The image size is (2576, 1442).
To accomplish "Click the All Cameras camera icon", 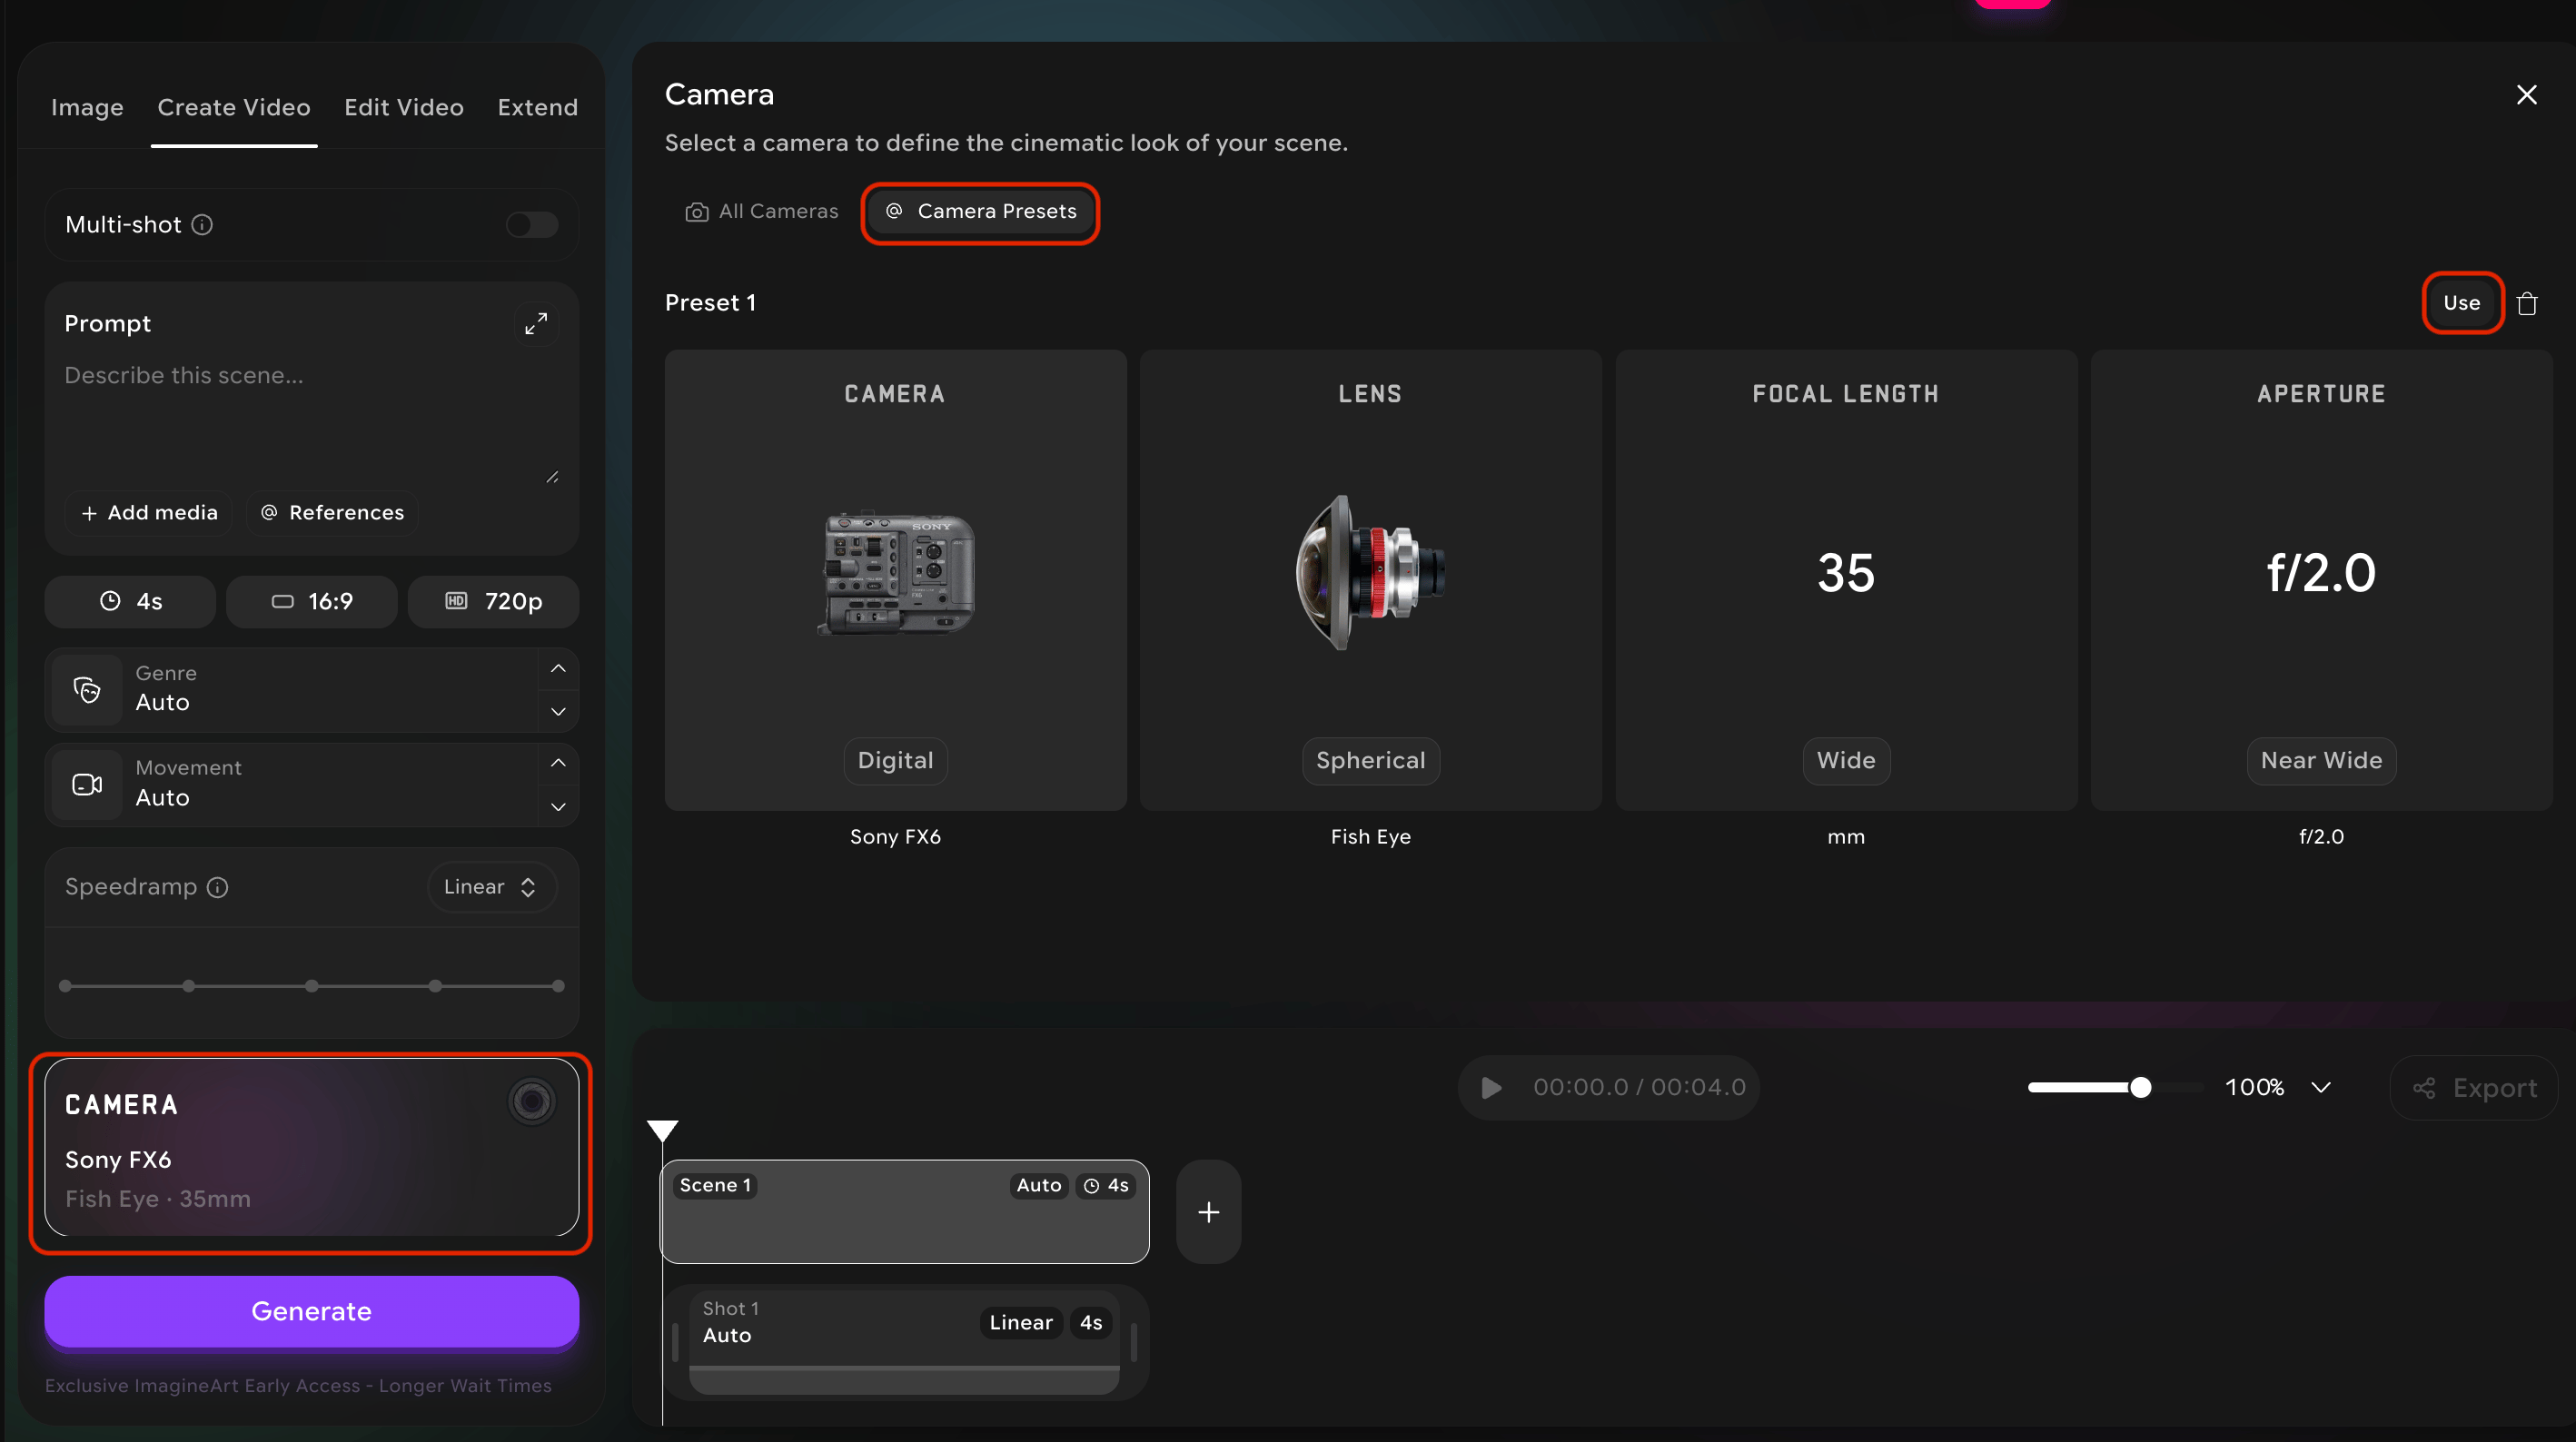I will [x=697, y=212].
